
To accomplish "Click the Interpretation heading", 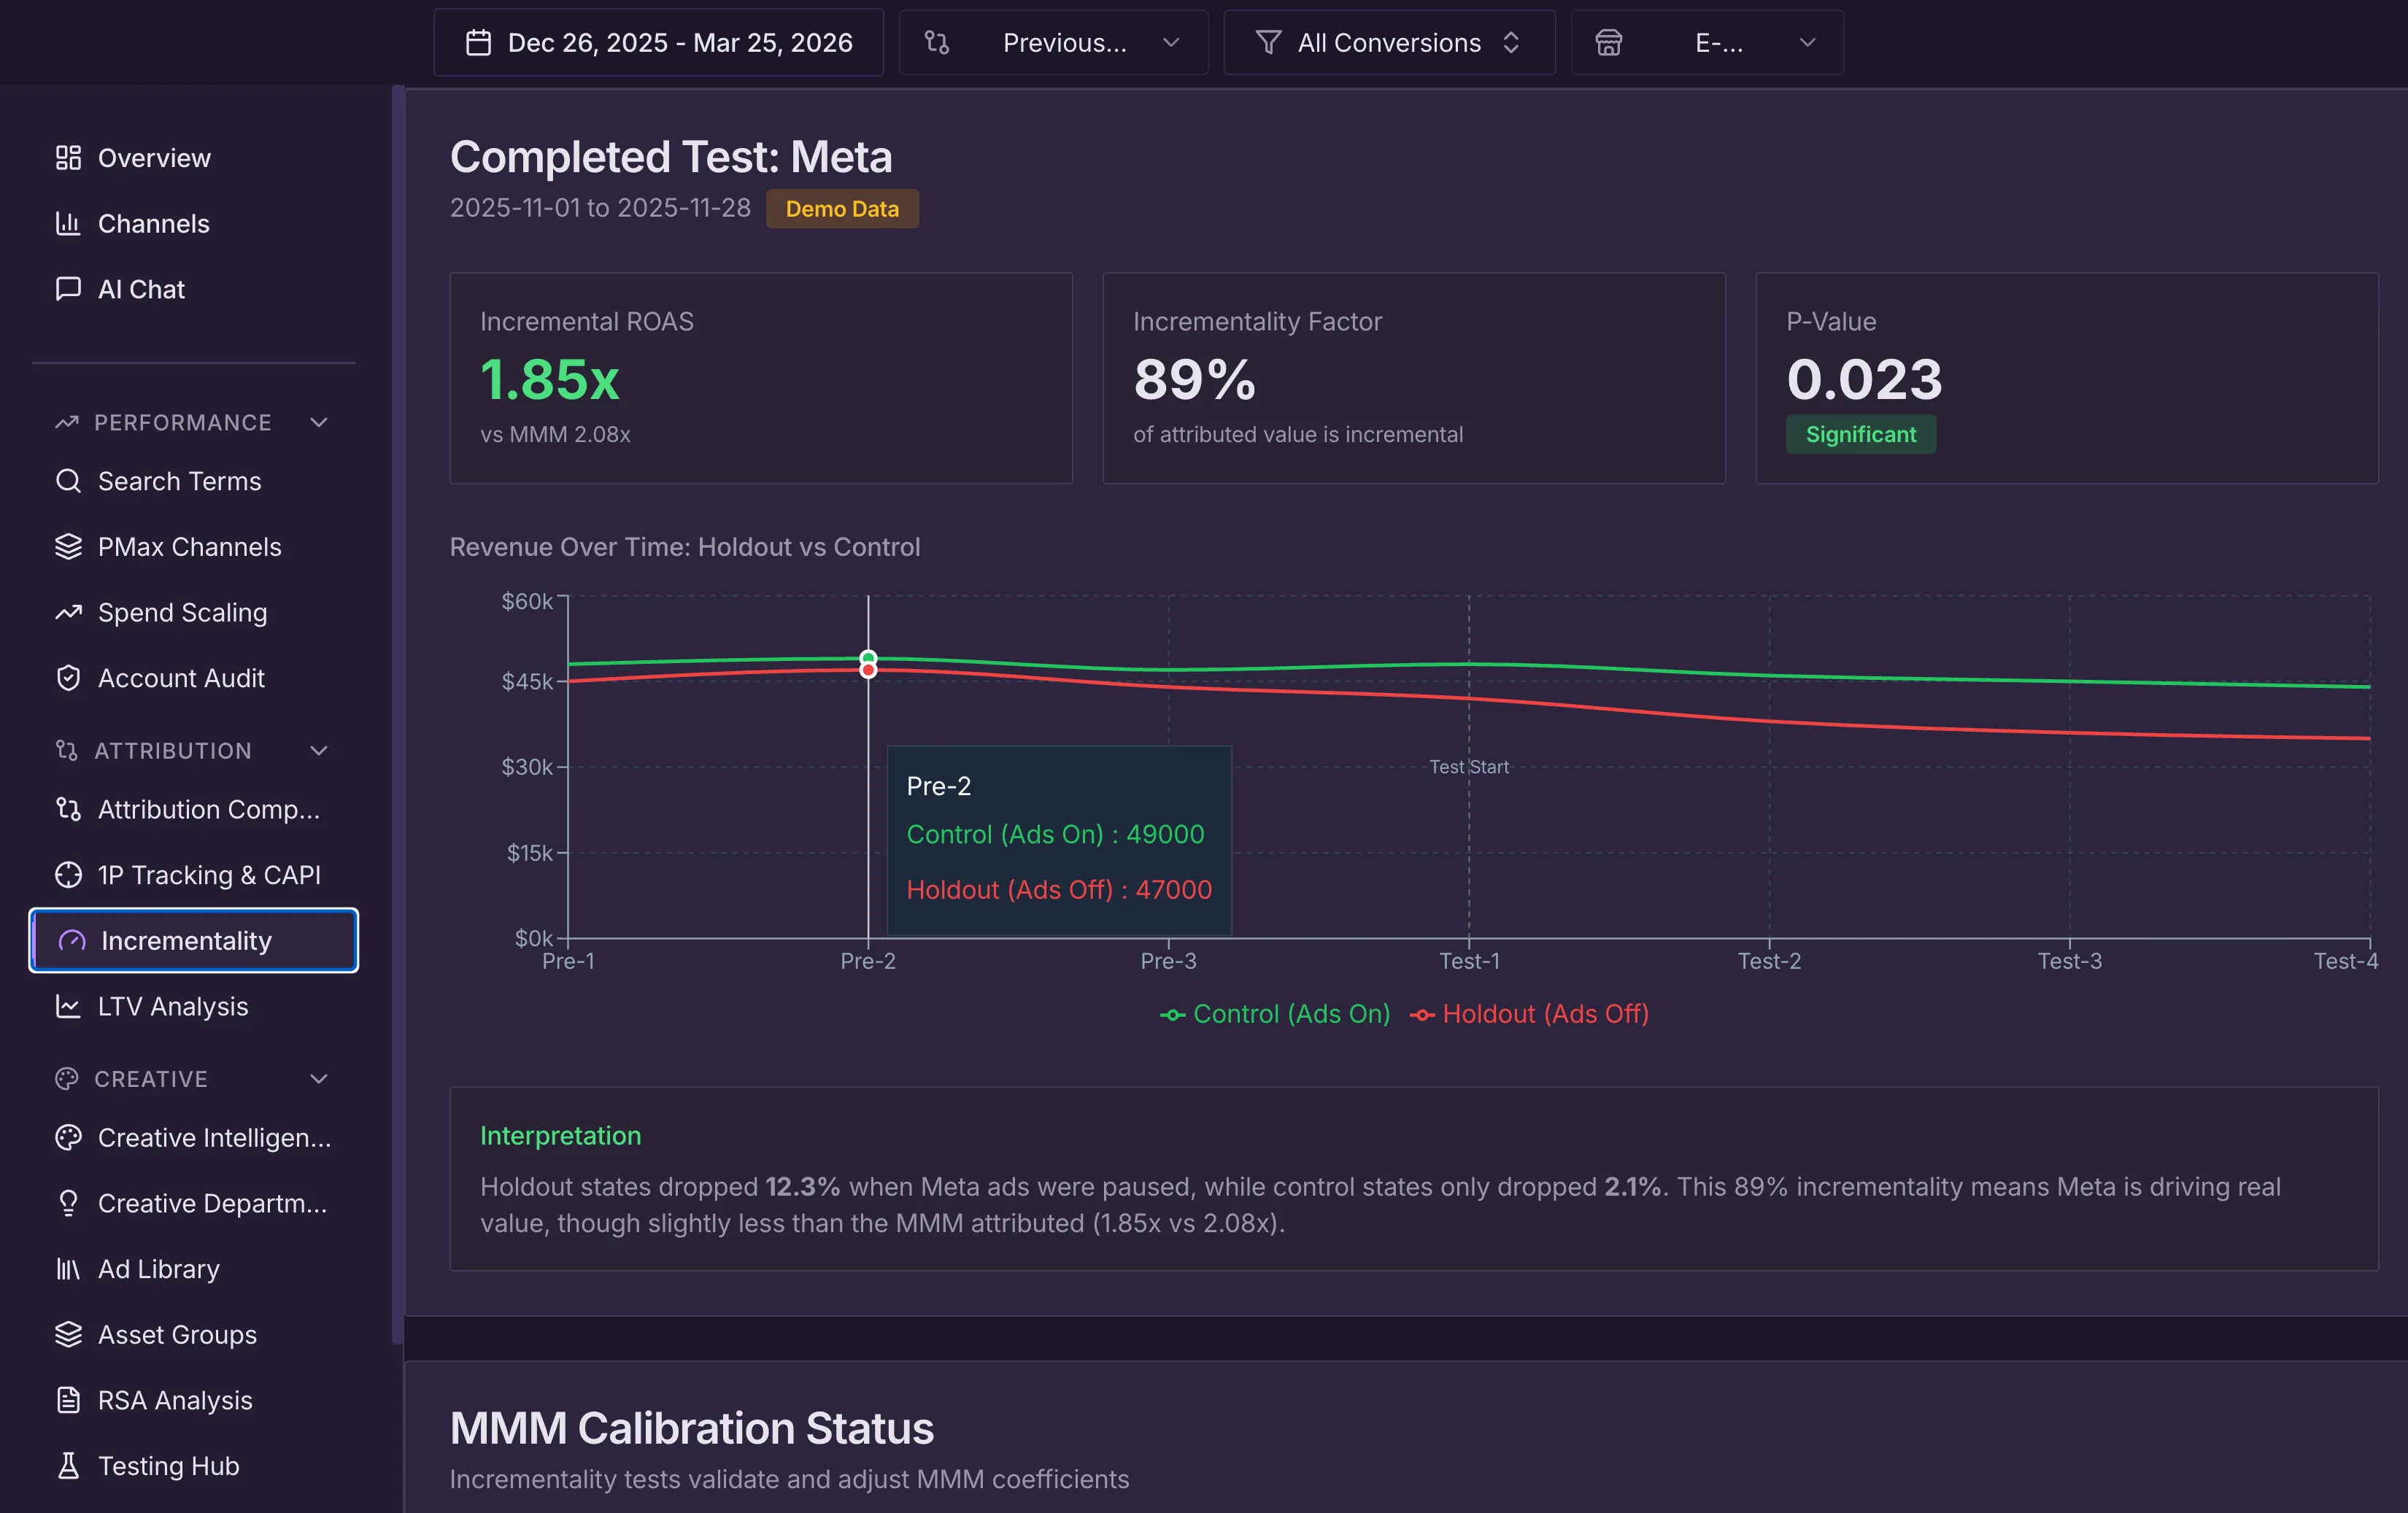I will point(561,1136).
